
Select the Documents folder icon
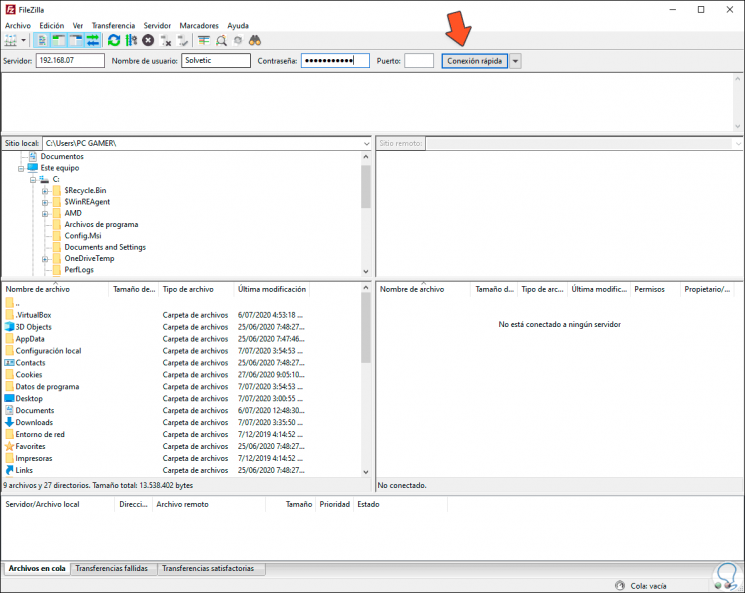pos(10,410)
